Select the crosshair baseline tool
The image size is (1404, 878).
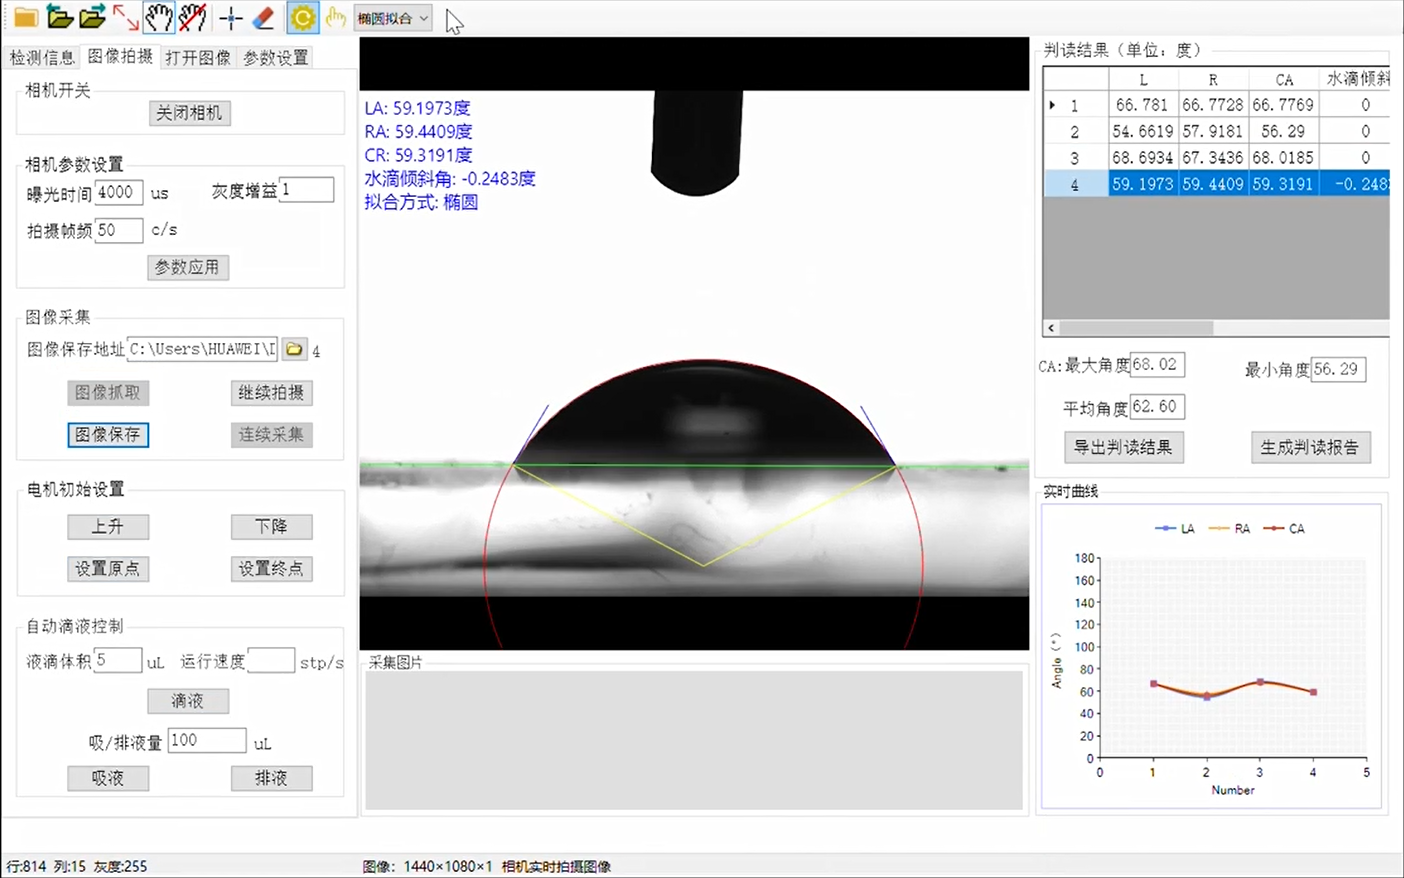click(229, 17)
